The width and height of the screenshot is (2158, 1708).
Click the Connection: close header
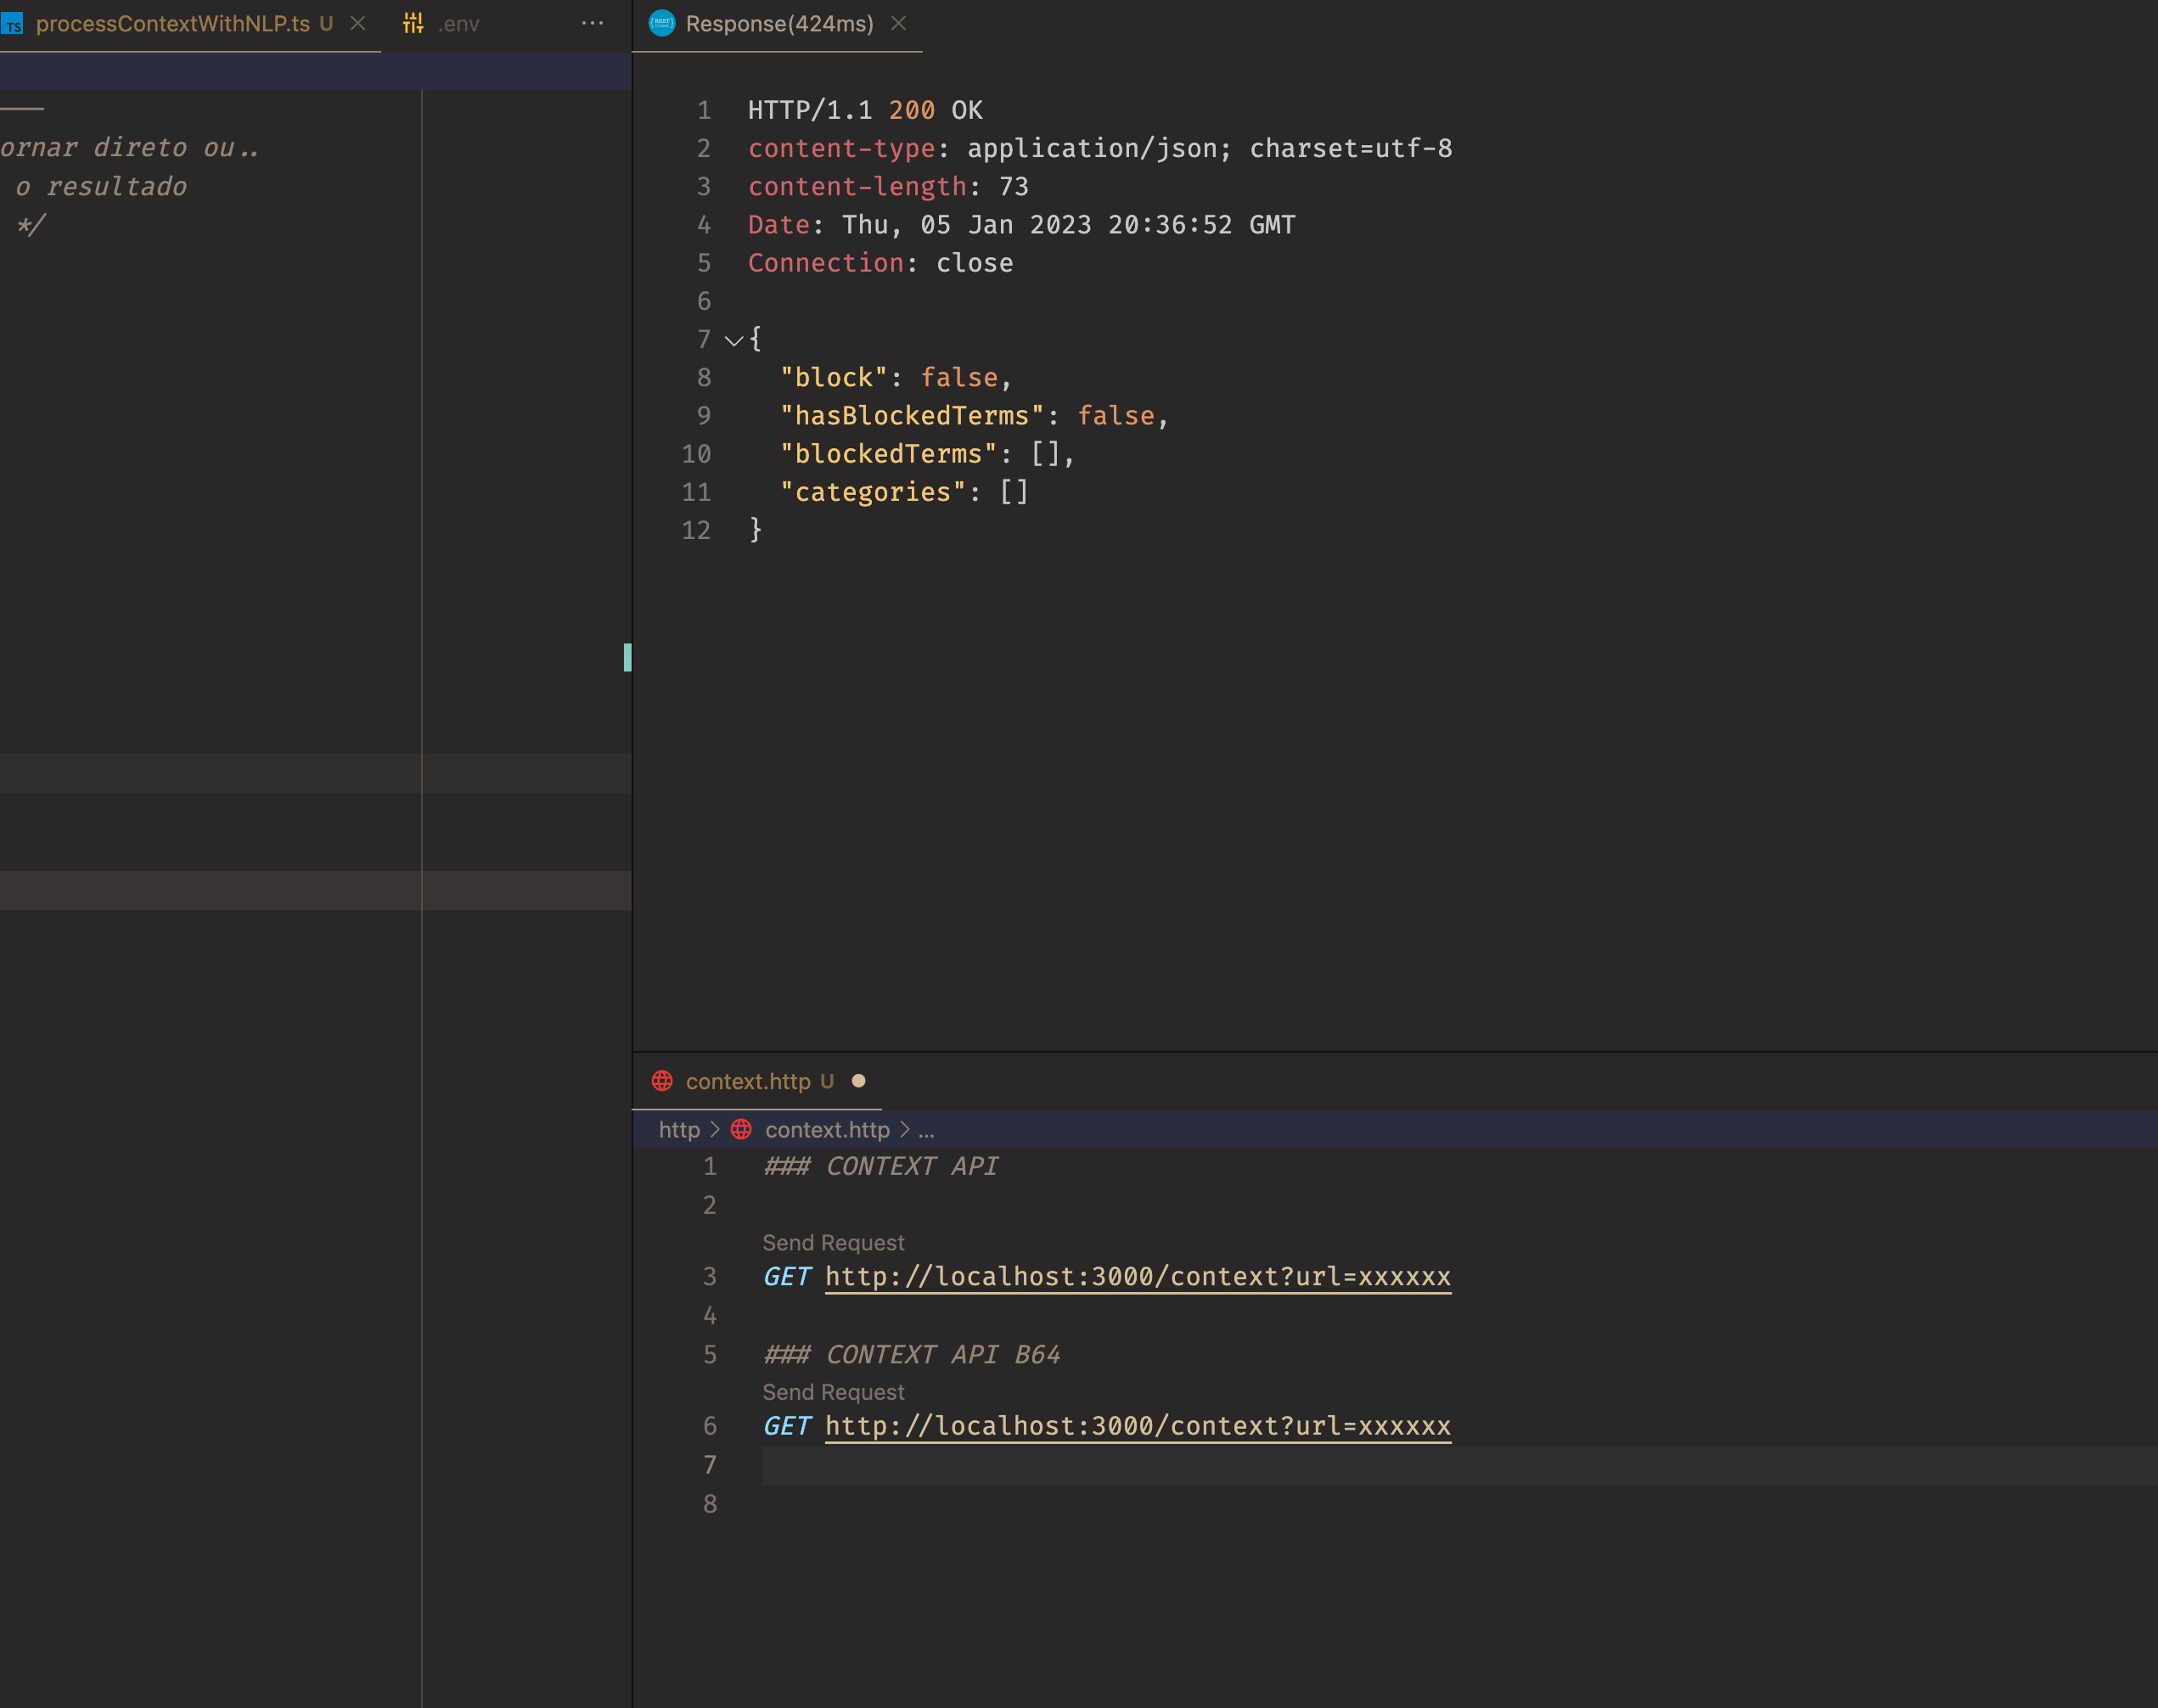pyautogui.click(x=881, y=263)
